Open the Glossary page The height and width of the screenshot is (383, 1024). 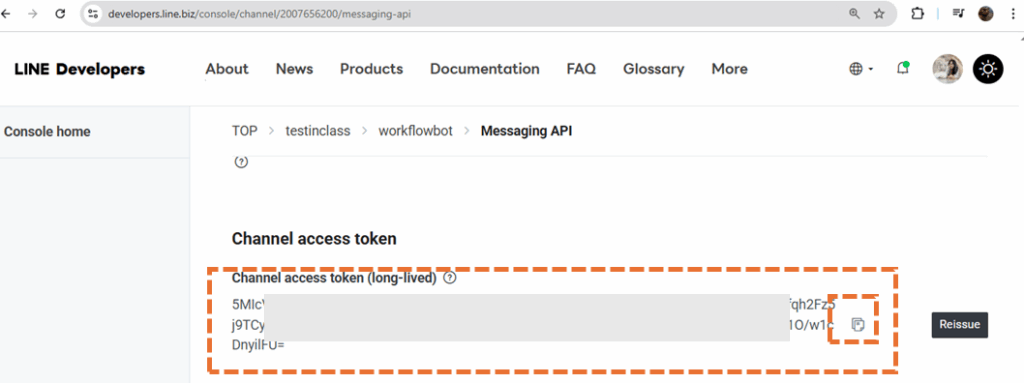(654, 69)
